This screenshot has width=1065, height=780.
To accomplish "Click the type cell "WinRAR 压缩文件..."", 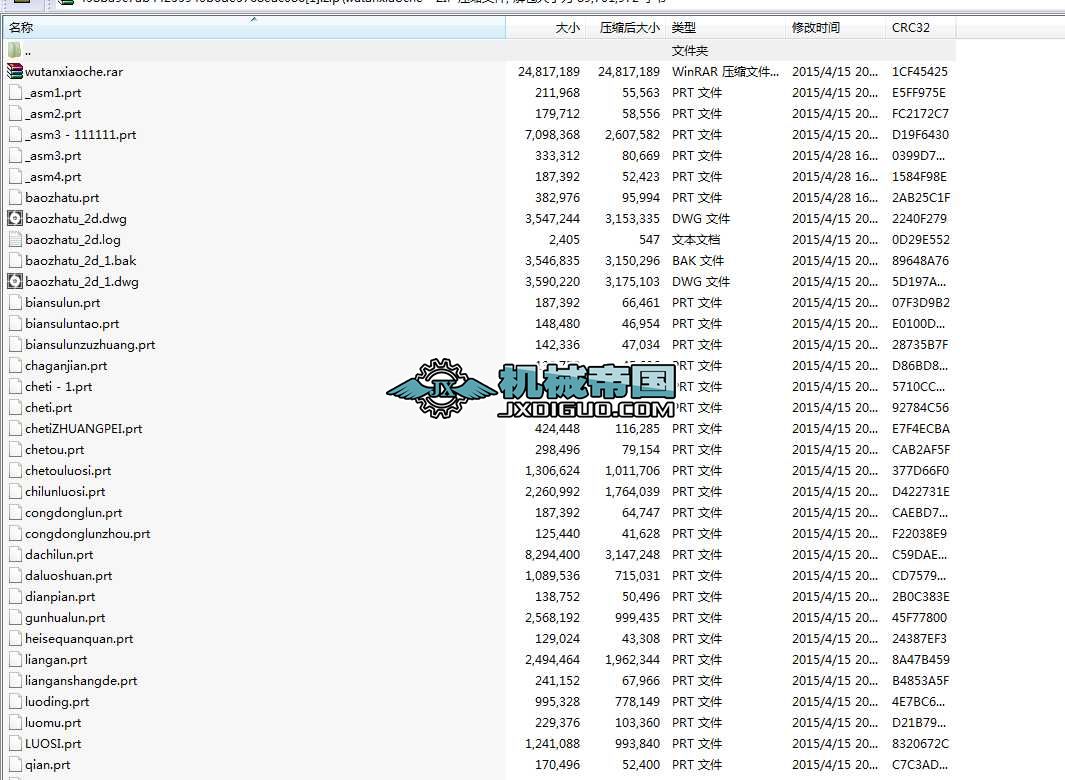I will (725, 71).
